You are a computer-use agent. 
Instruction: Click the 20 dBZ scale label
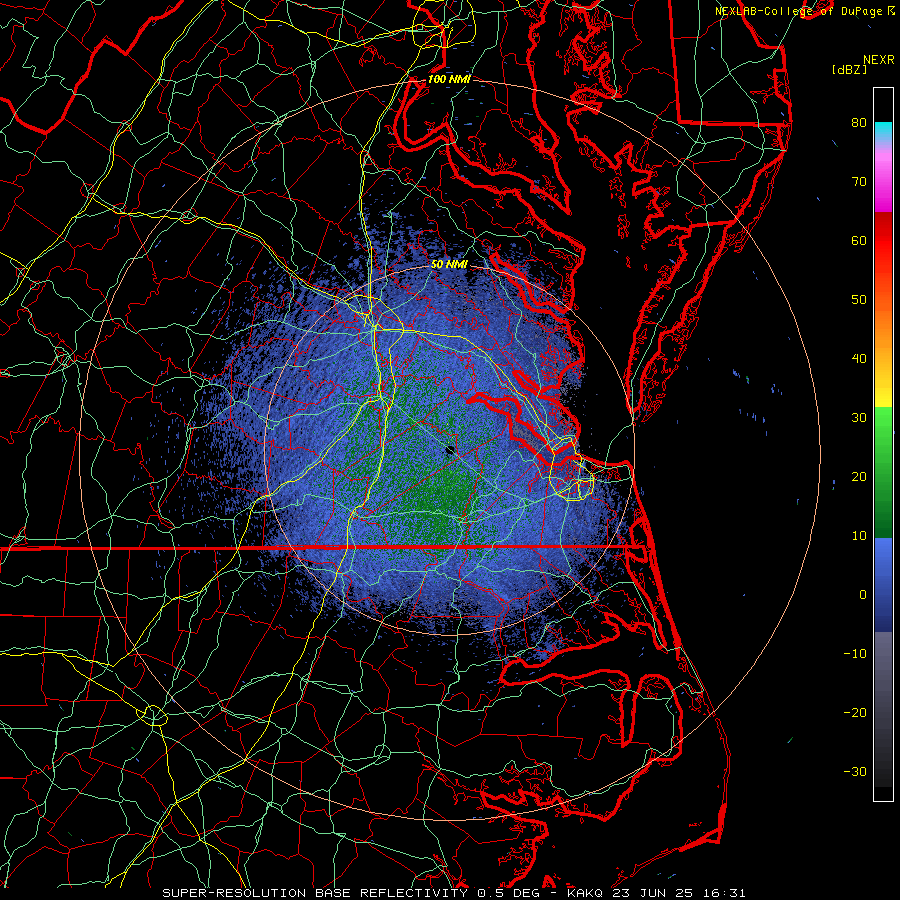859,477
